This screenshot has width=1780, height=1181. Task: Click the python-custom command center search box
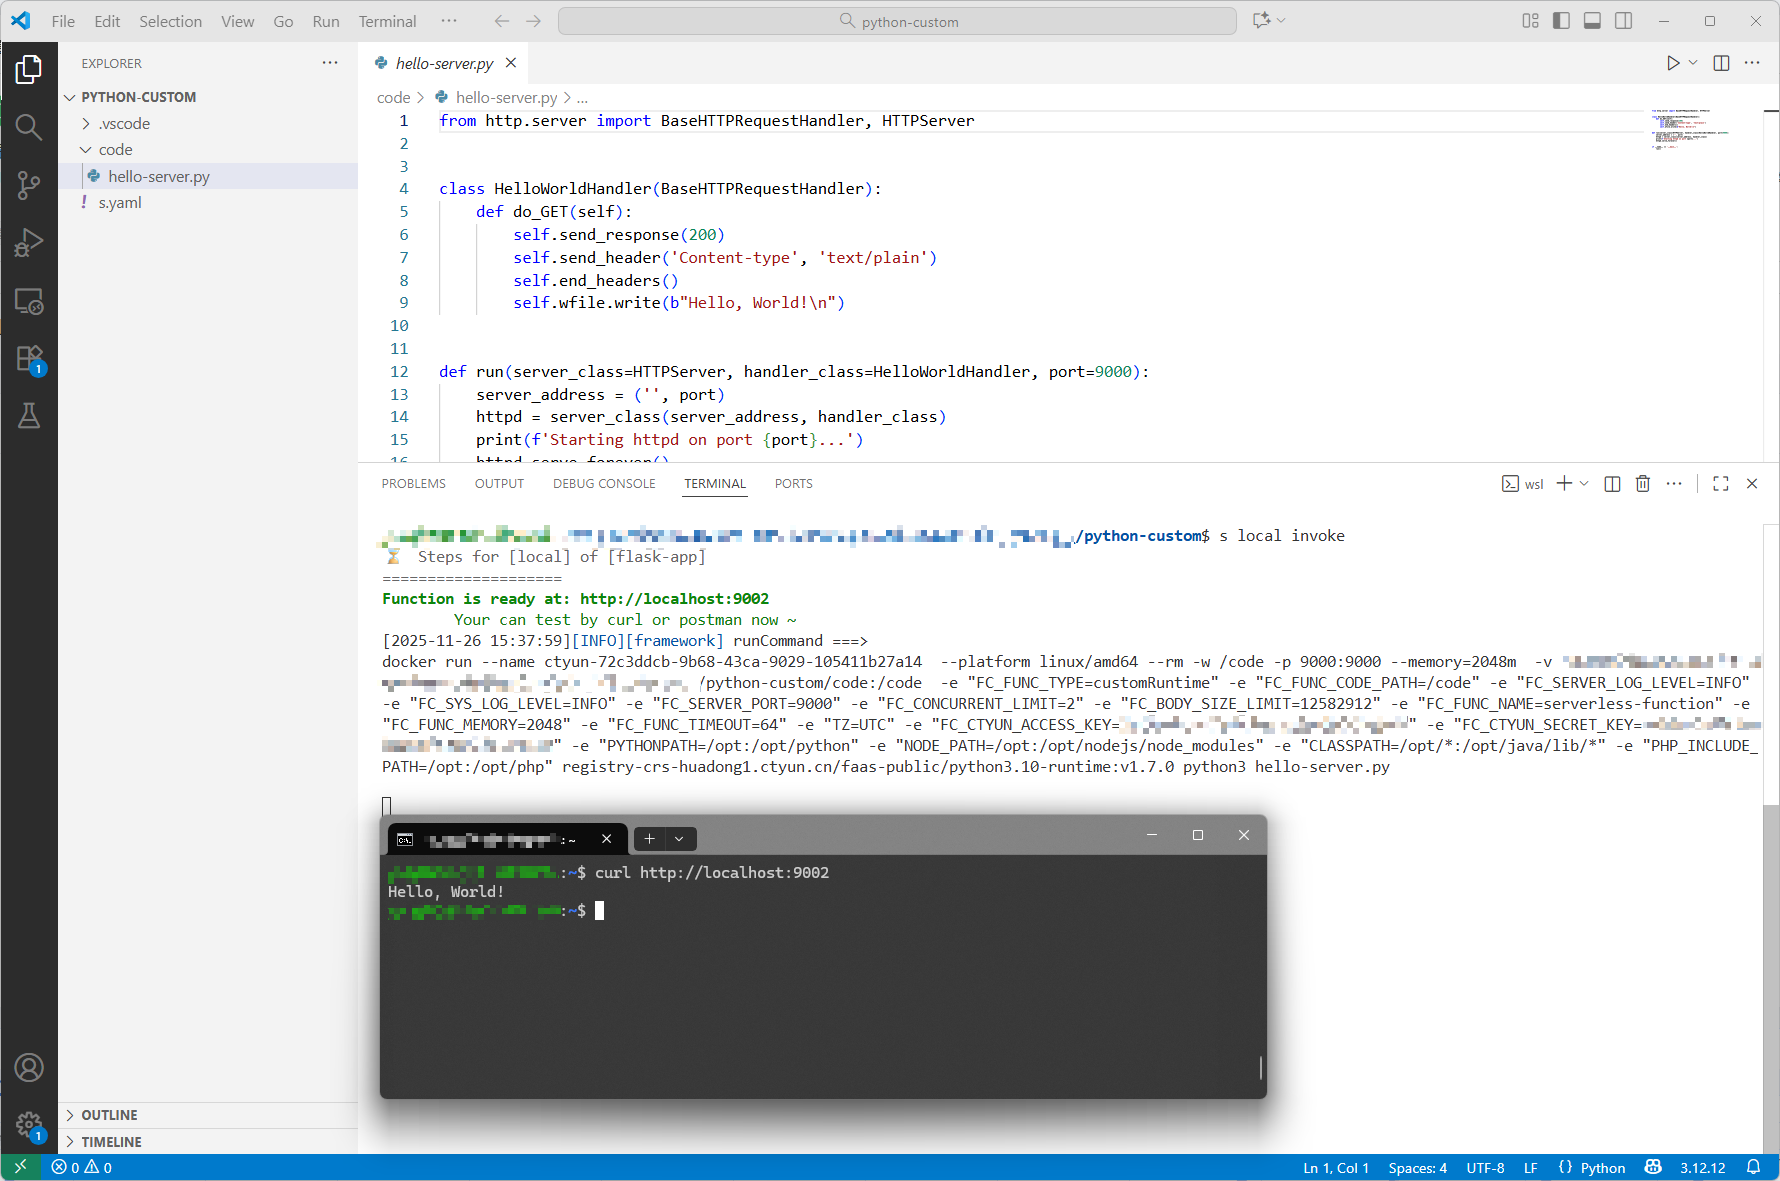coord(897,21)
